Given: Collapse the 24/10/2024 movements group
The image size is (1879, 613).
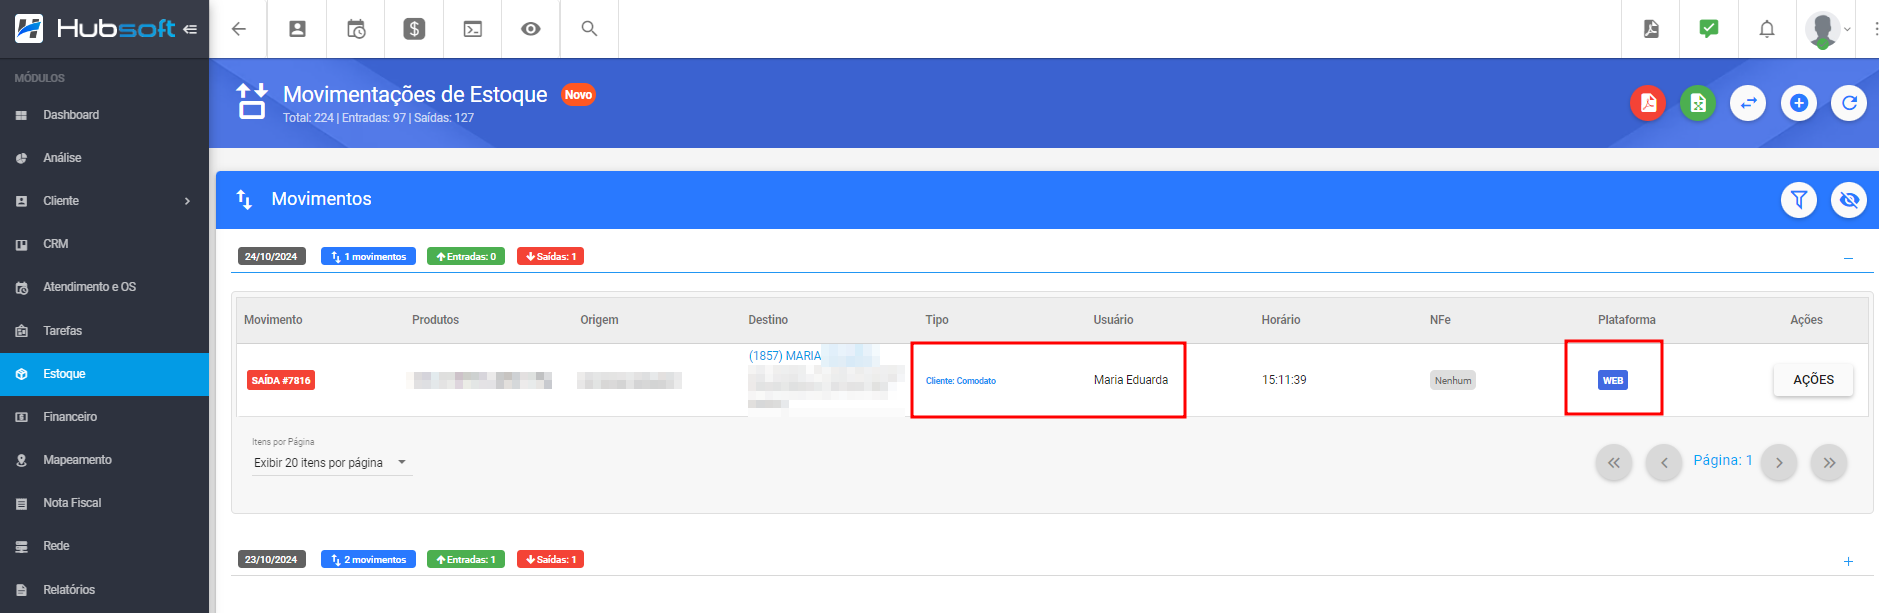Looking at the screenshot, I should (1848, 258).
